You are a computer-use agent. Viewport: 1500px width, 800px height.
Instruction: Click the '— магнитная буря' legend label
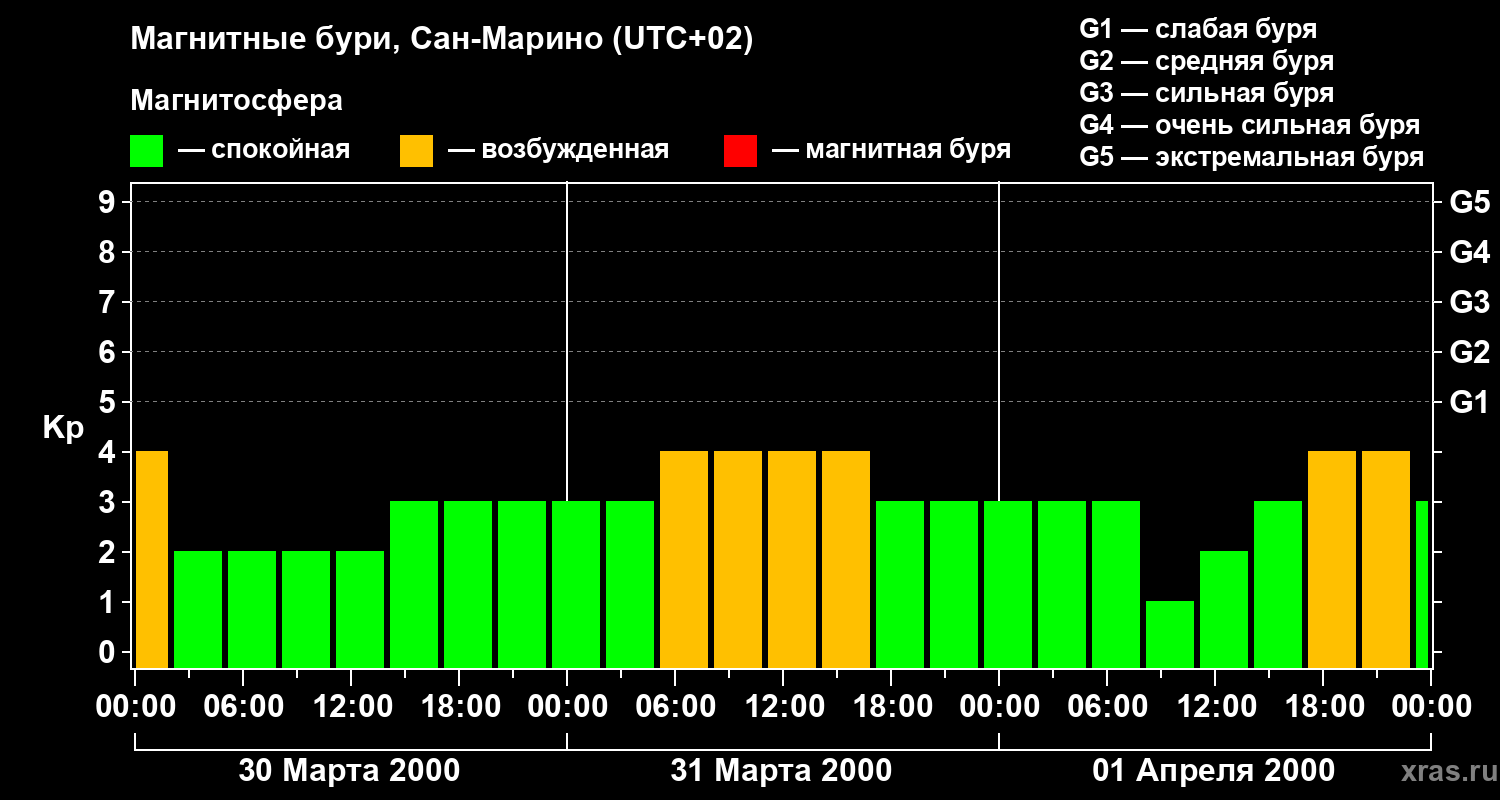pos(891,151)
